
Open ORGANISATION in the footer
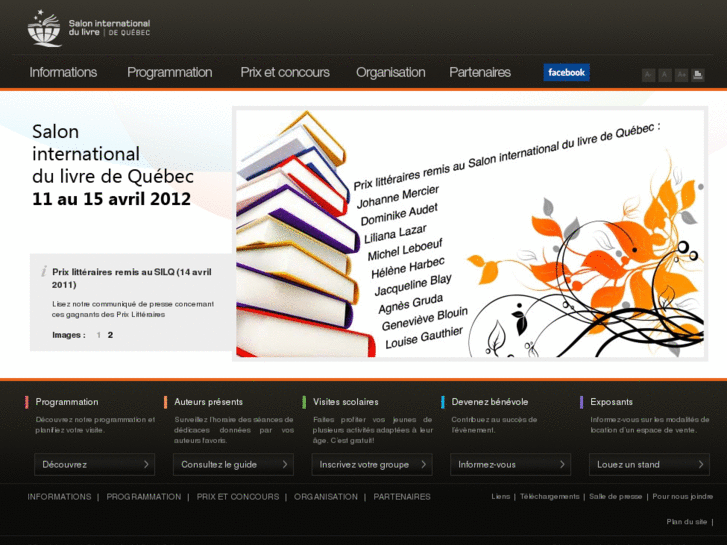point(326,497)
